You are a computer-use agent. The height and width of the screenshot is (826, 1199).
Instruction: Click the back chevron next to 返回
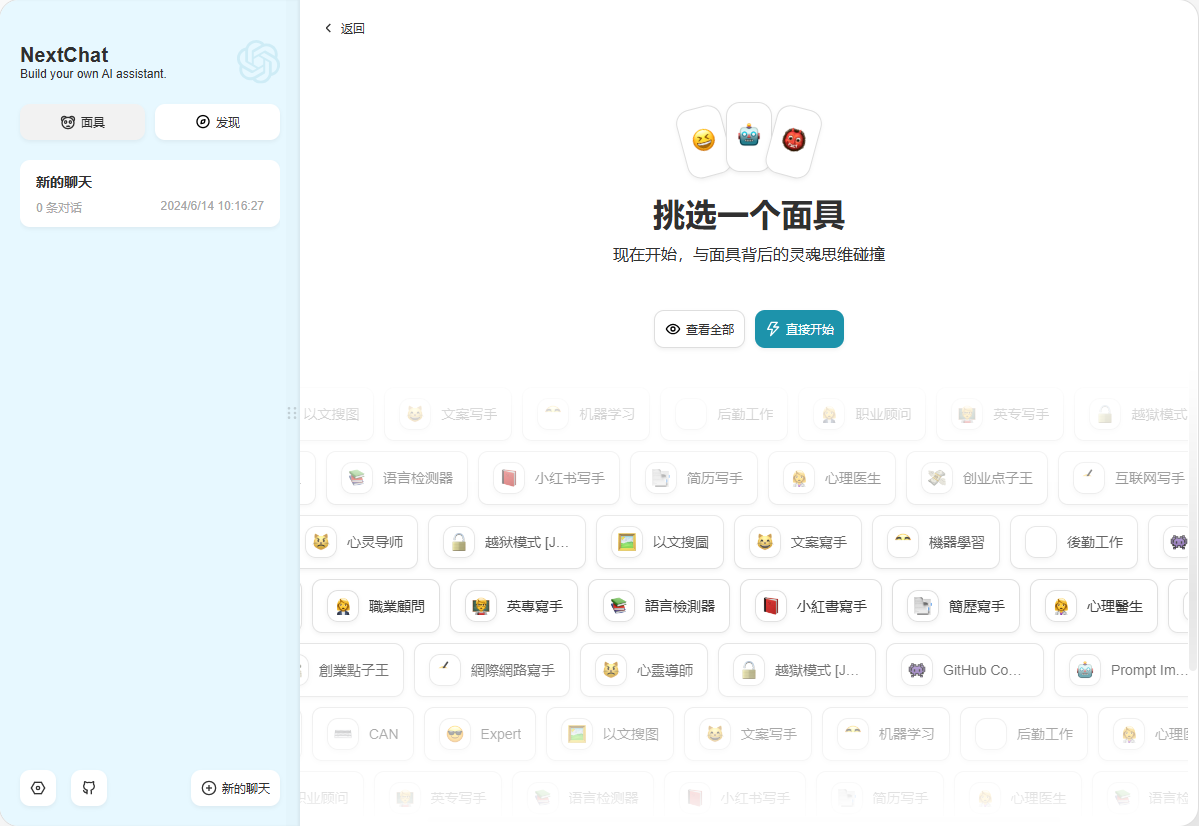tap(328, 28)
